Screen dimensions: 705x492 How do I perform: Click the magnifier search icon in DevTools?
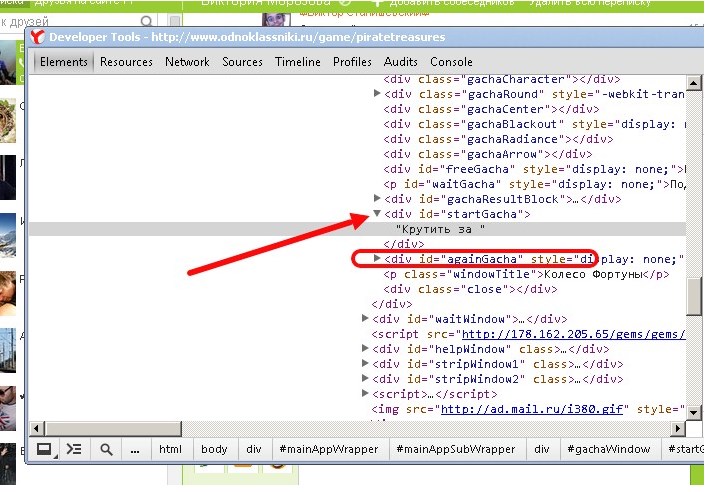pos(106,449)
